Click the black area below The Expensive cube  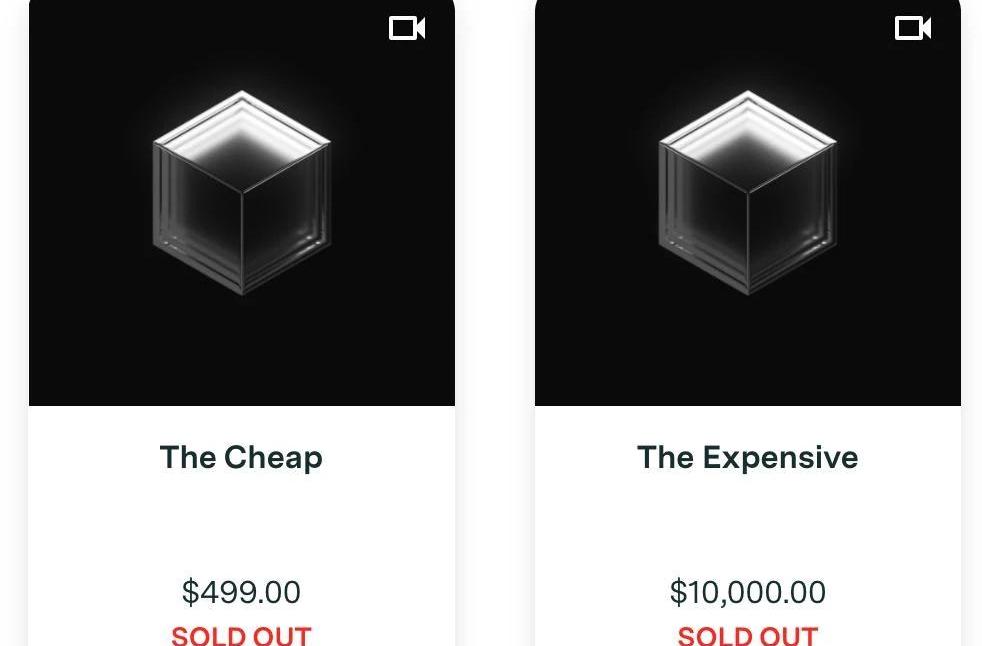(x=748, y=351)
